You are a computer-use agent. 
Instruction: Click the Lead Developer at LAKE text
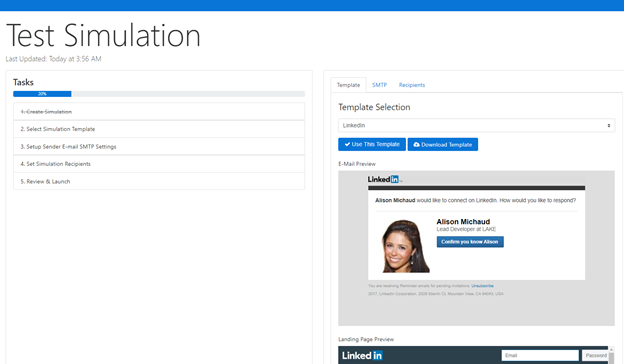click(x=466, y=229)
